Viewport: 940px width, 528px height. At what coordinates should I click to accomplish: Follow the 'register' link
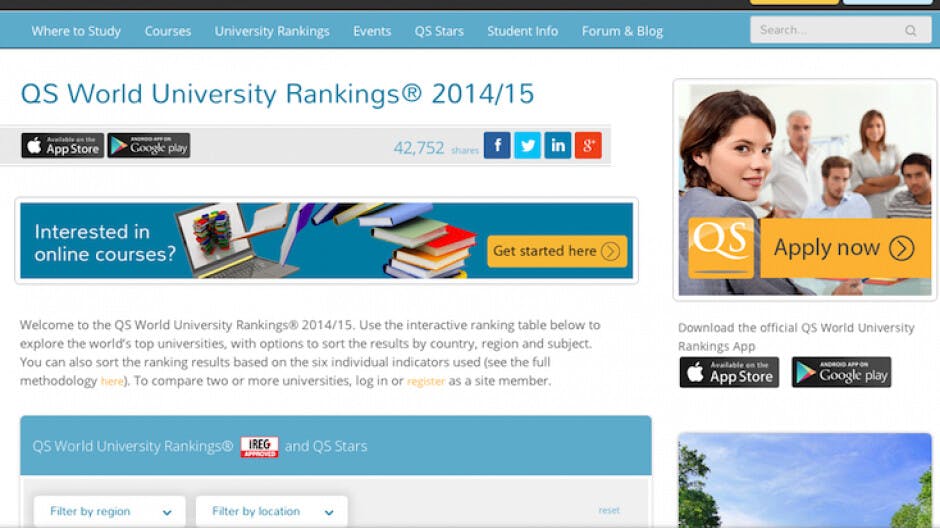(426, 381)
